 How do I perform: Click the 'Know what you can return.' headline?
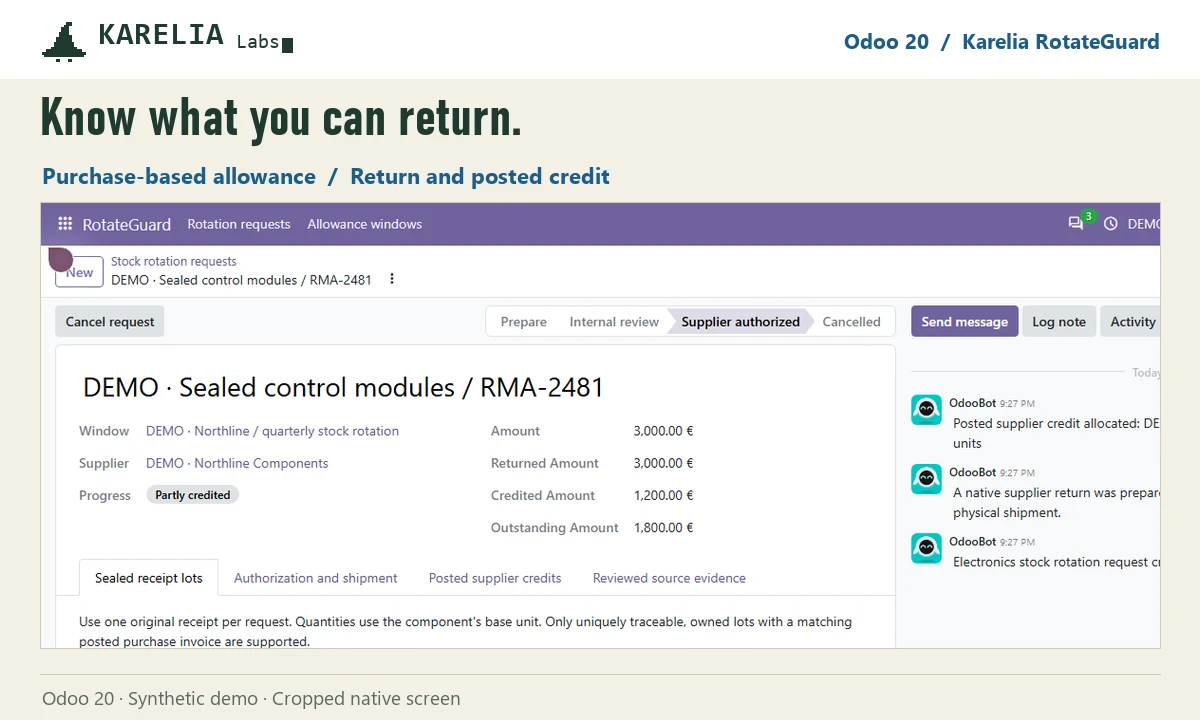tap(281, 118)
